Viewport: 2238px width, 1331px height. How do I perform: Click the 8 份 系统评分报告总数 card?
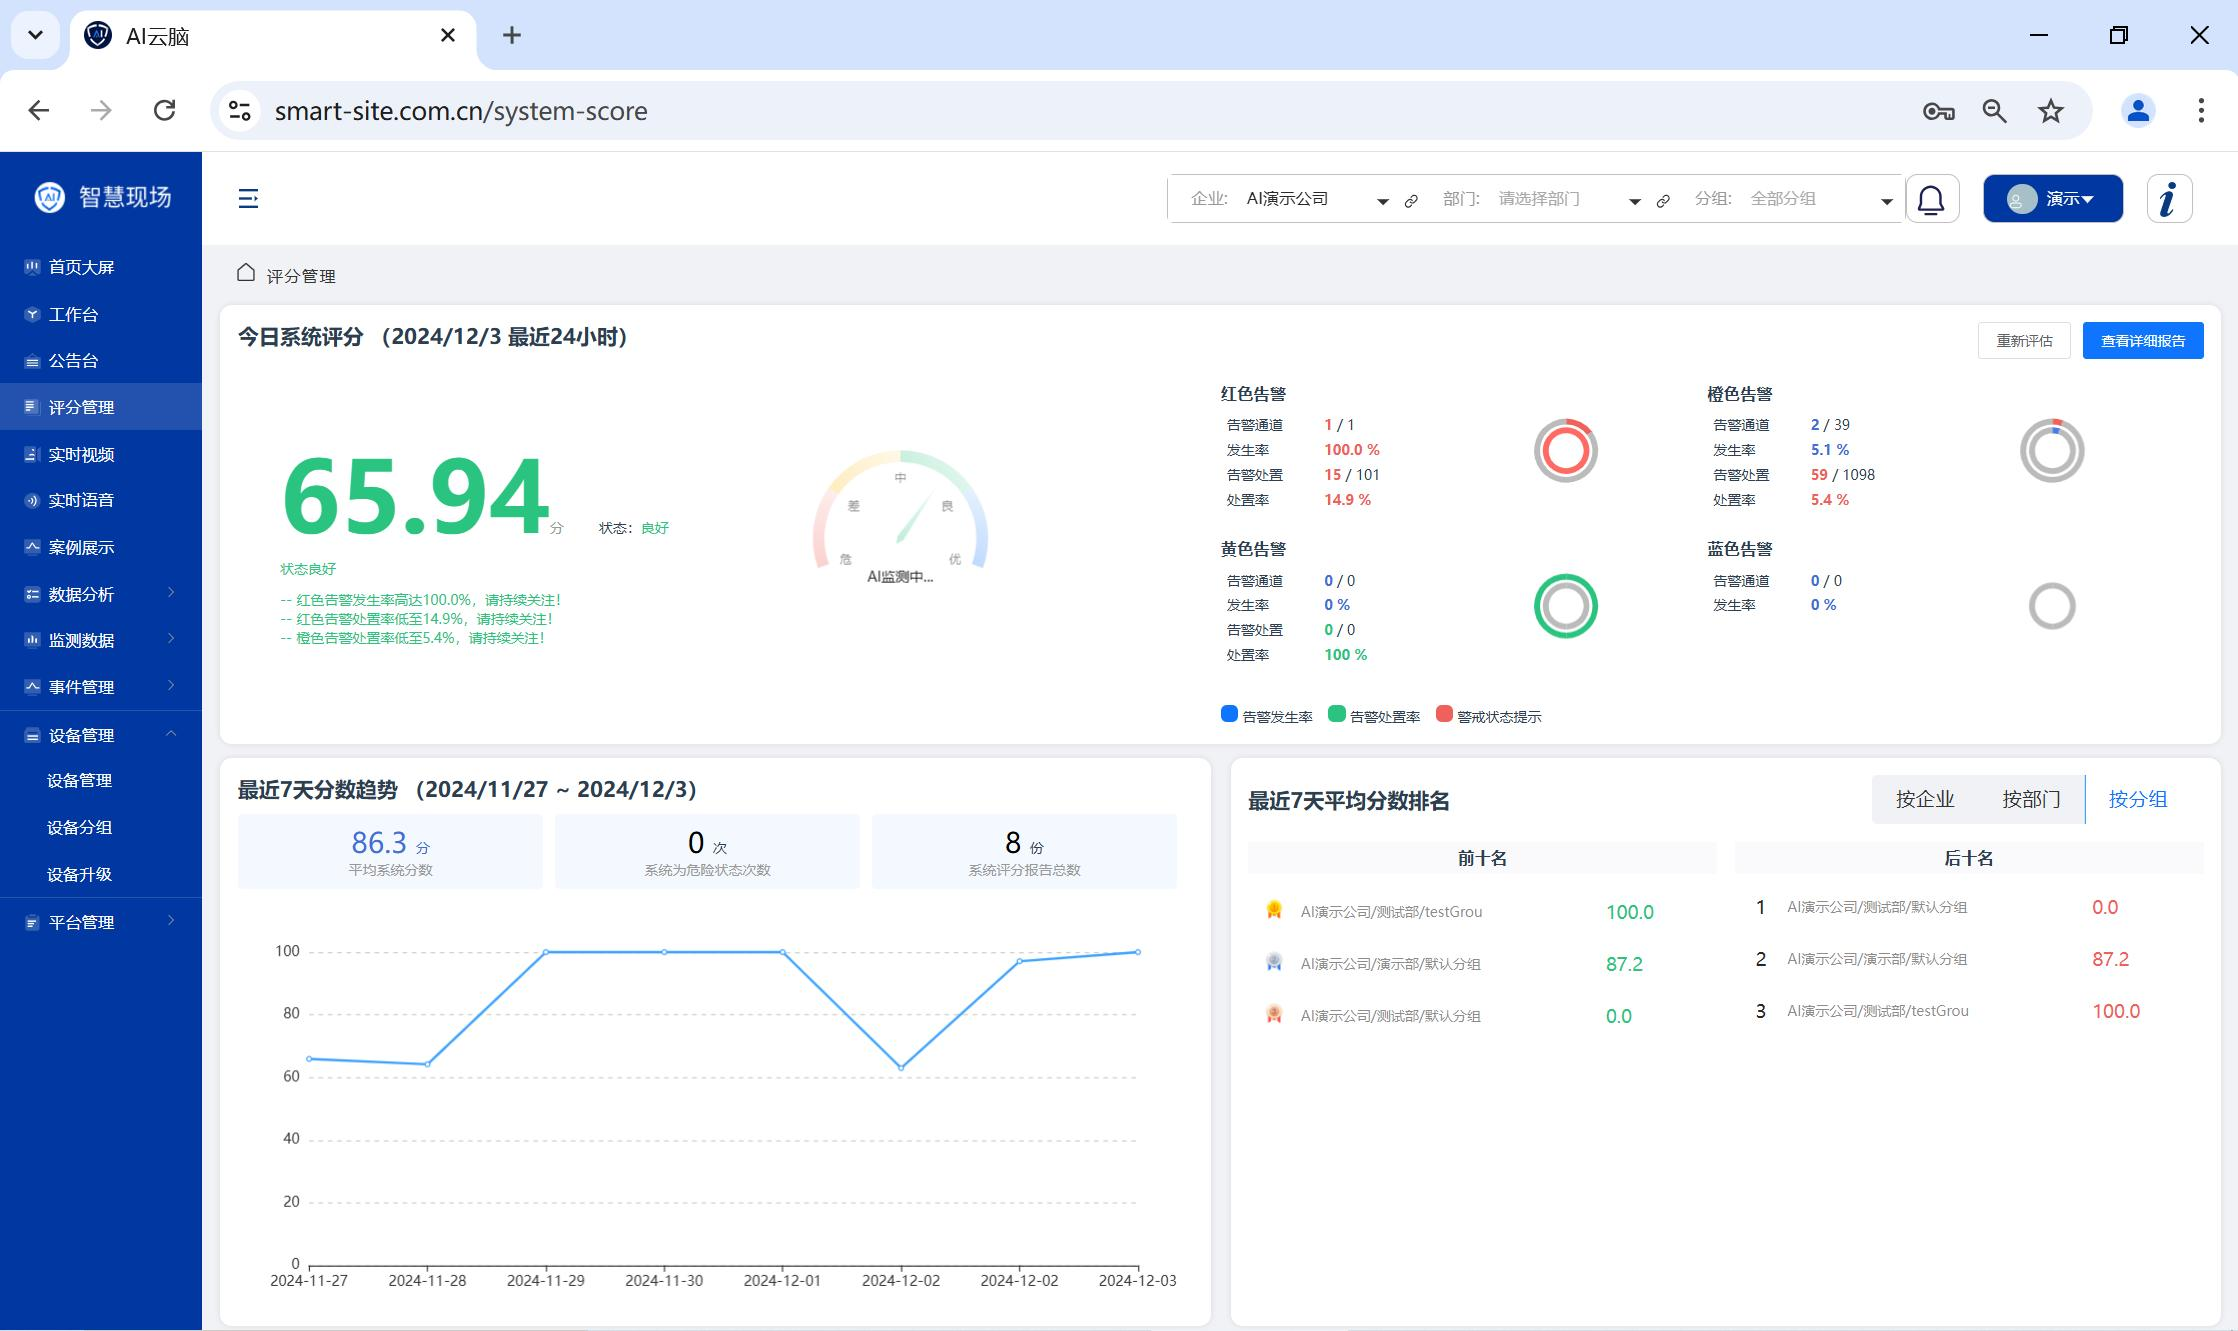point(1024,851)
